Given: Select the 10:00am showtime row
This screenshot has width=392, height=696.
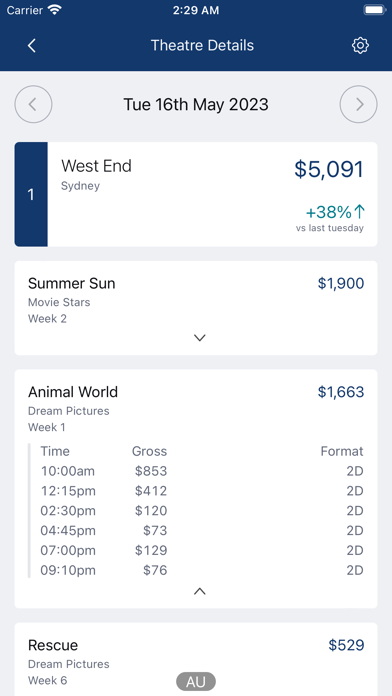Looking at the screenshot, I should click(202, 471).
